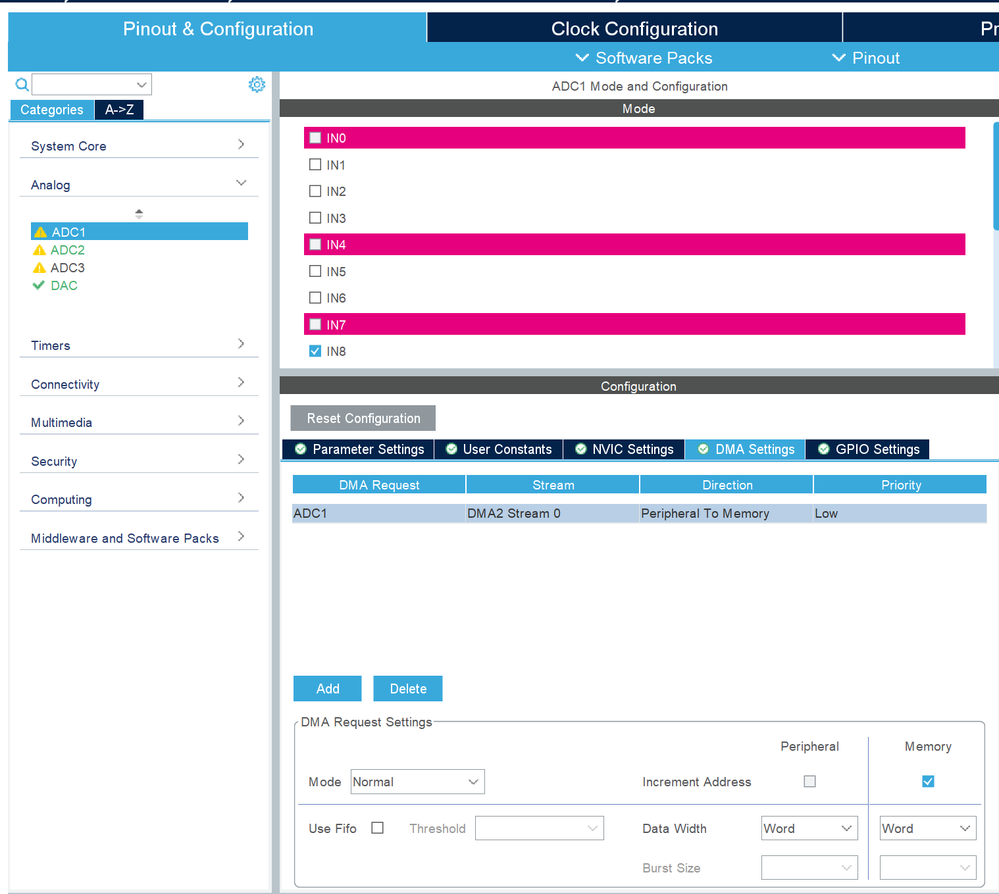Viewport: 999px width, 894px height.
Task: Click the Add DMA request button
Action: coord(327,689)
